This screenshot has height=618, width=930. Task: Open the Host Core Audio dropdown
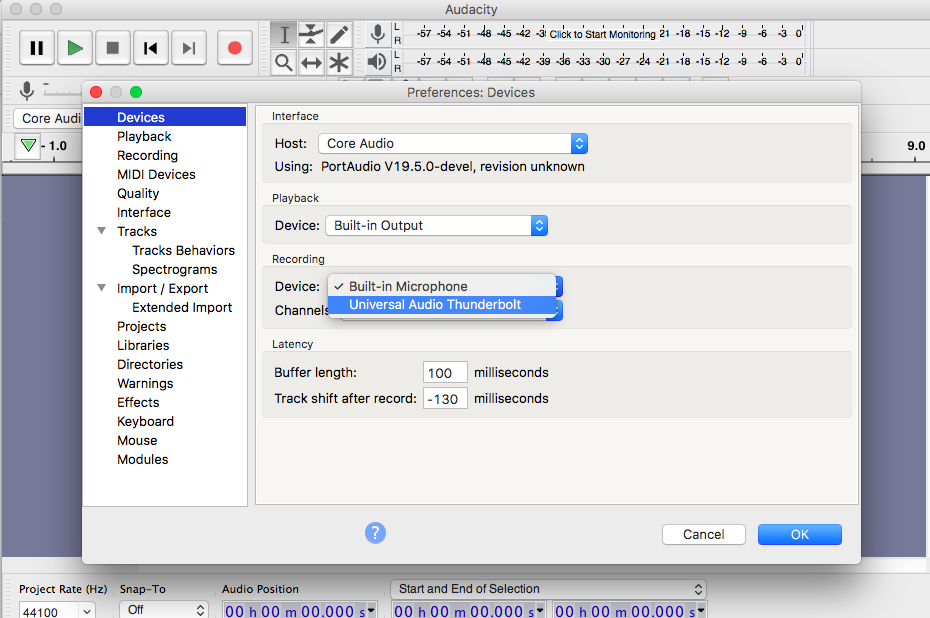click(452, 143)
